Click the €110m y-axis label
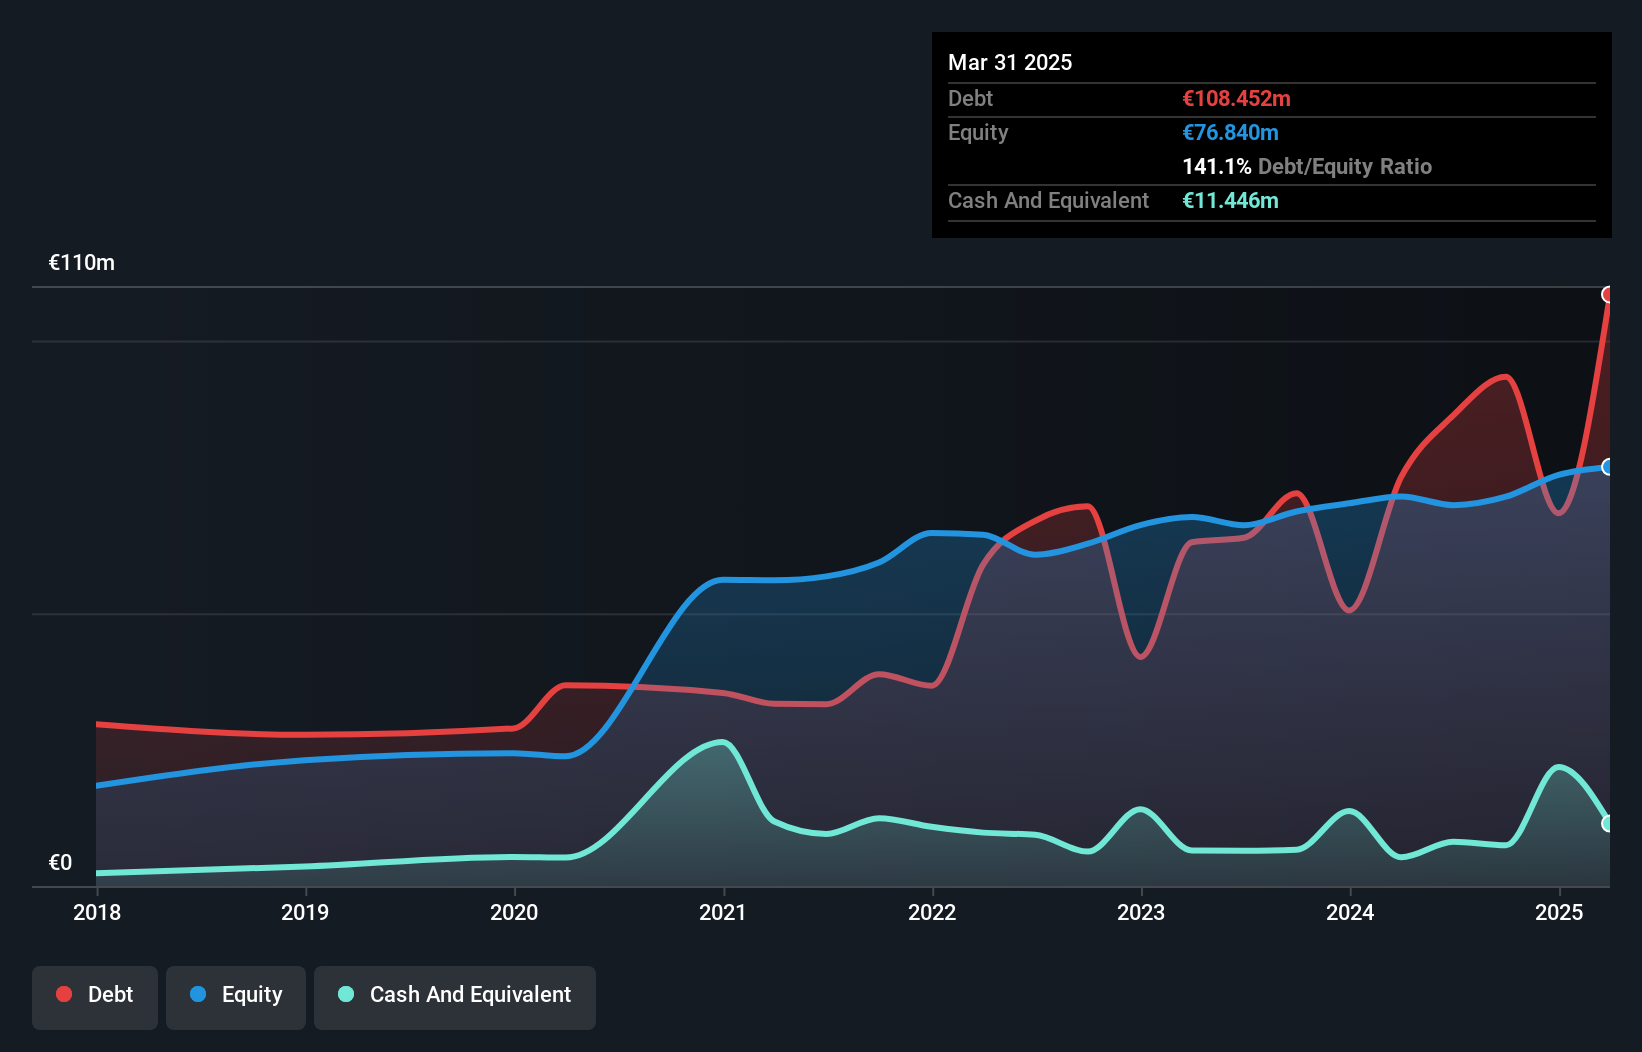 click(82, 263)
